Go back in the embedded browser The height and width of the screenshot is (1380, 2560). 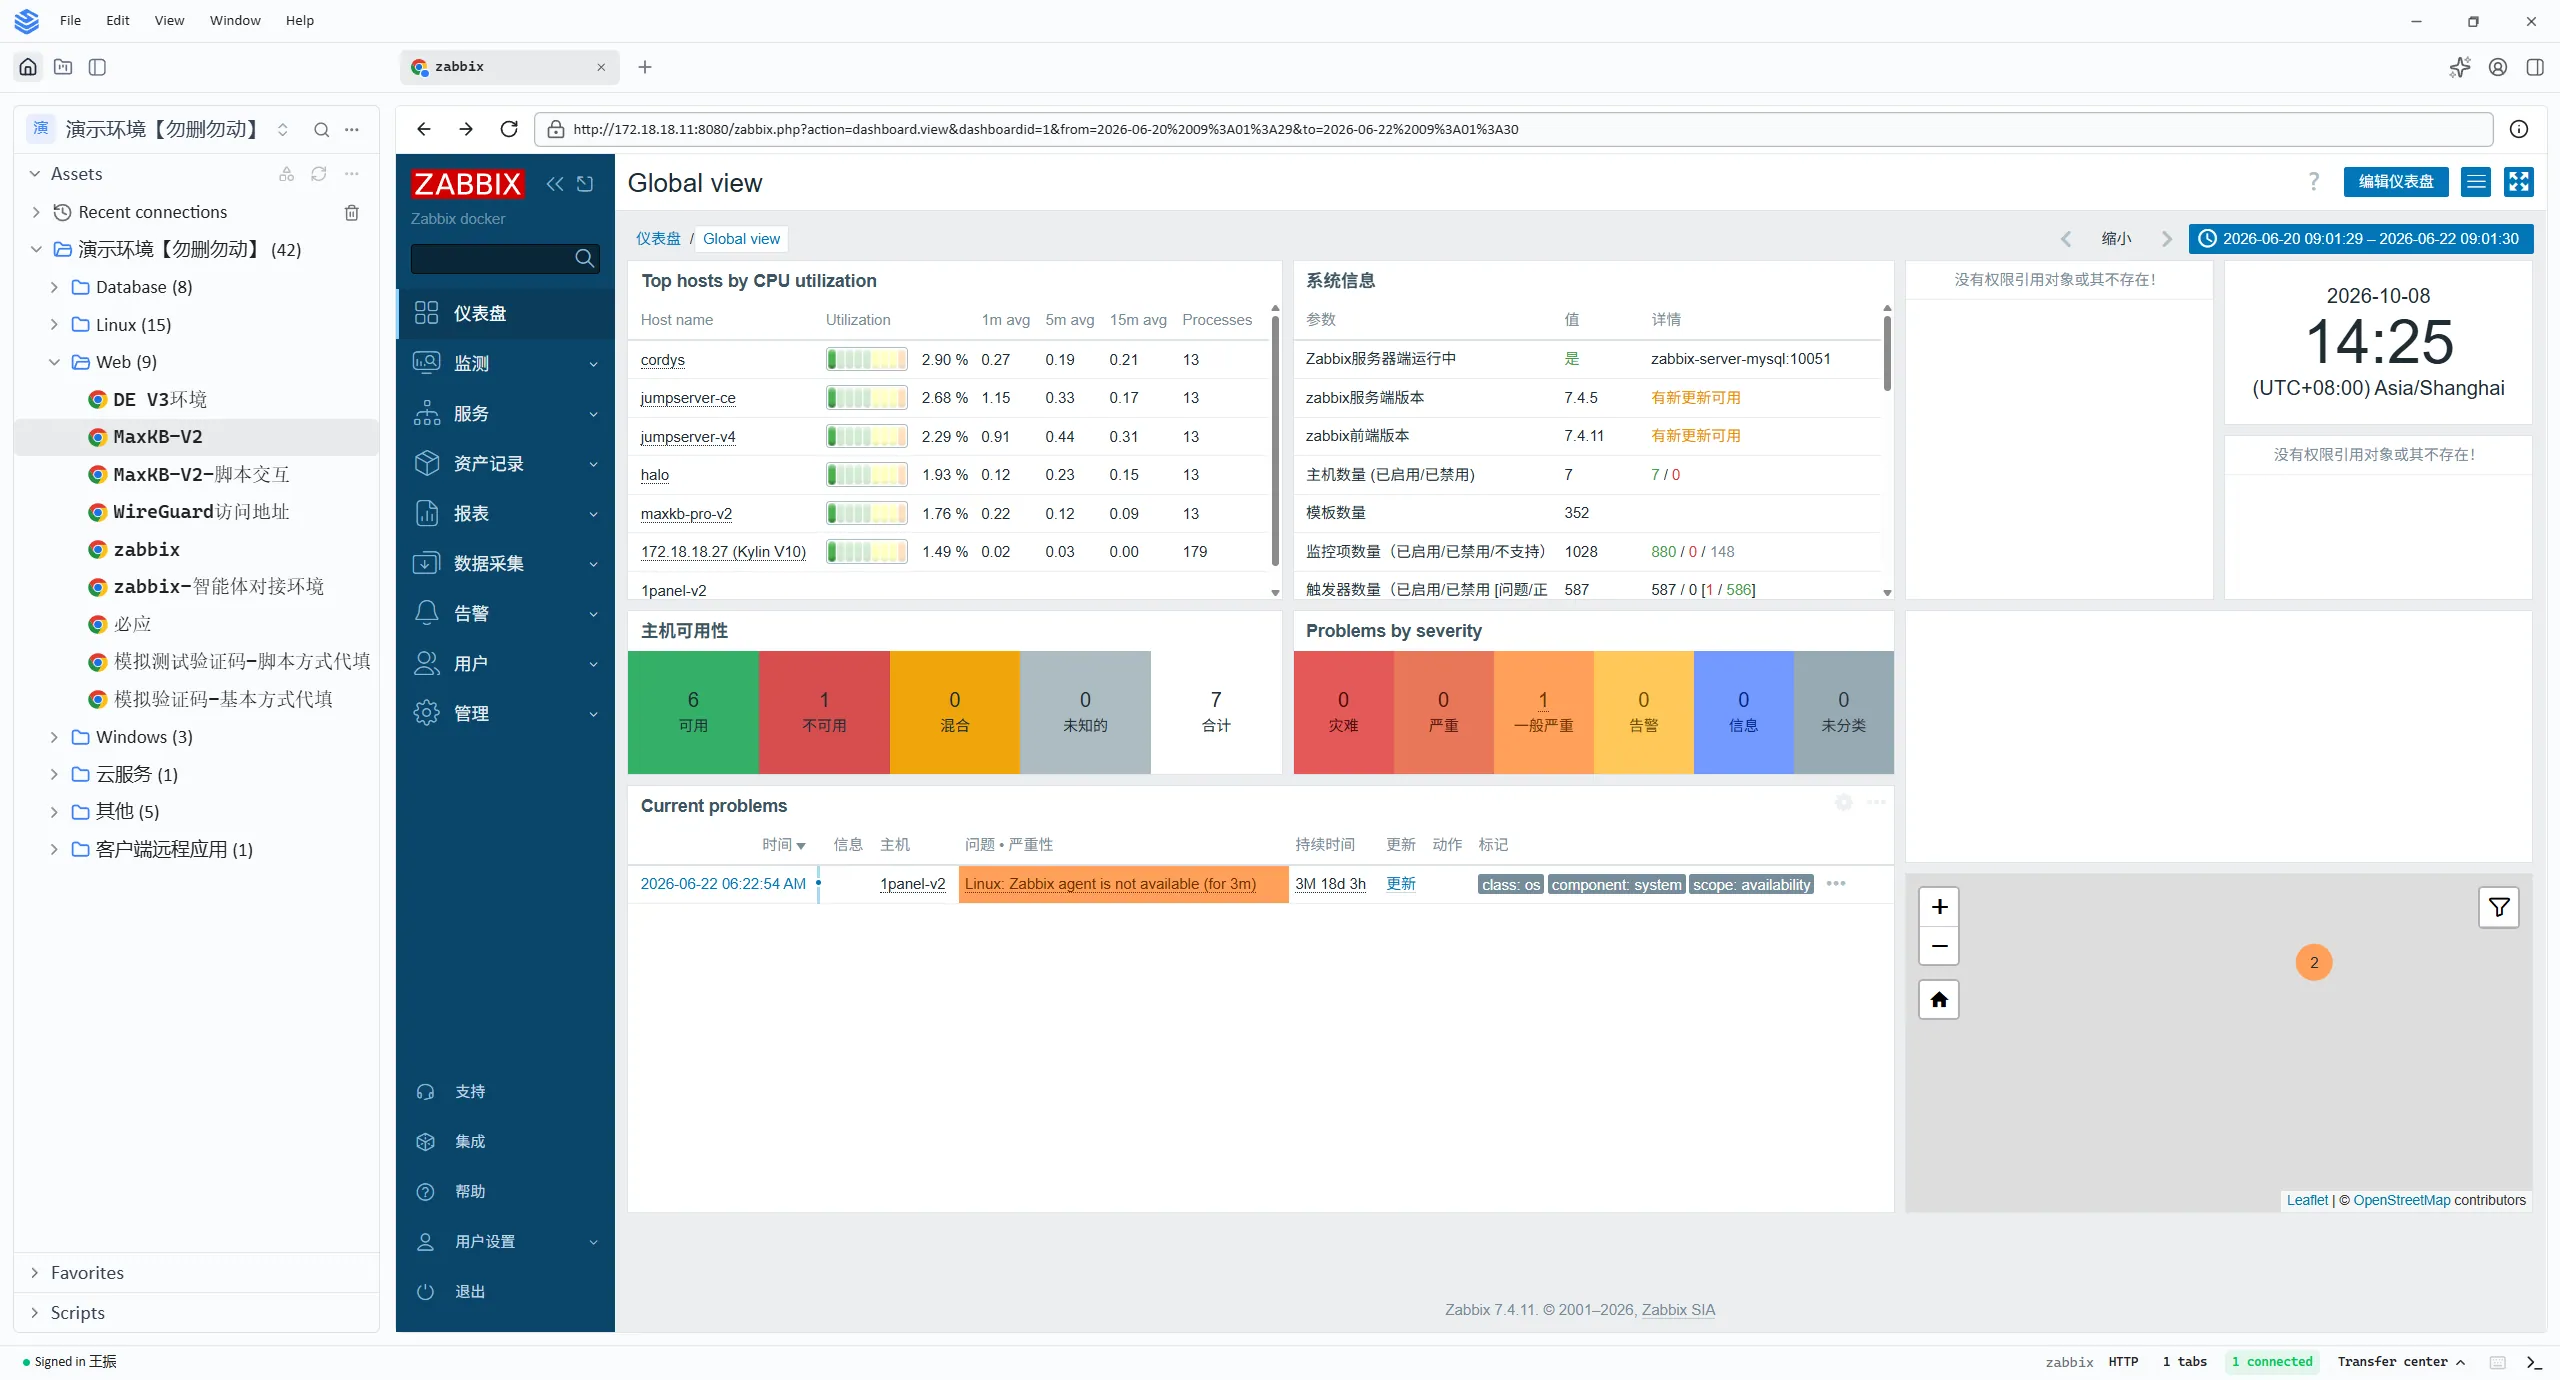424,129
